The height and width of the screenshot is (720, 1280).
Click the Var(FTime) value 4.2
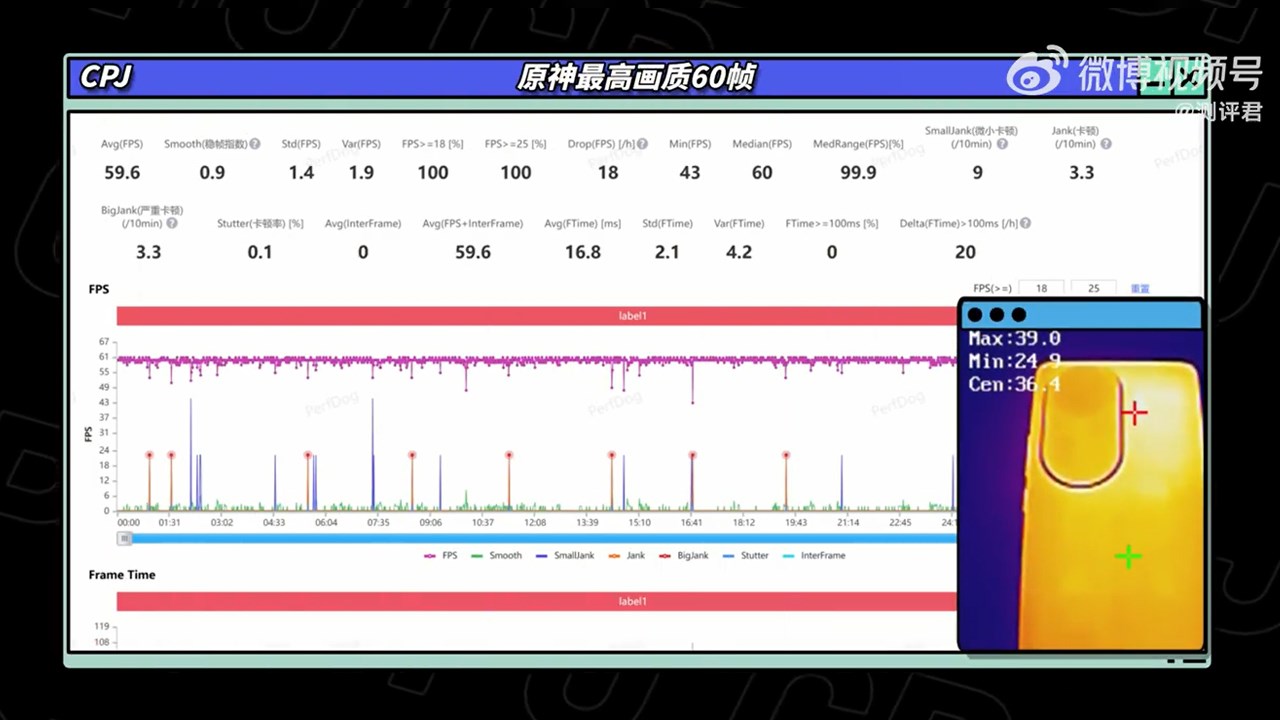click(x=739, y=252)
